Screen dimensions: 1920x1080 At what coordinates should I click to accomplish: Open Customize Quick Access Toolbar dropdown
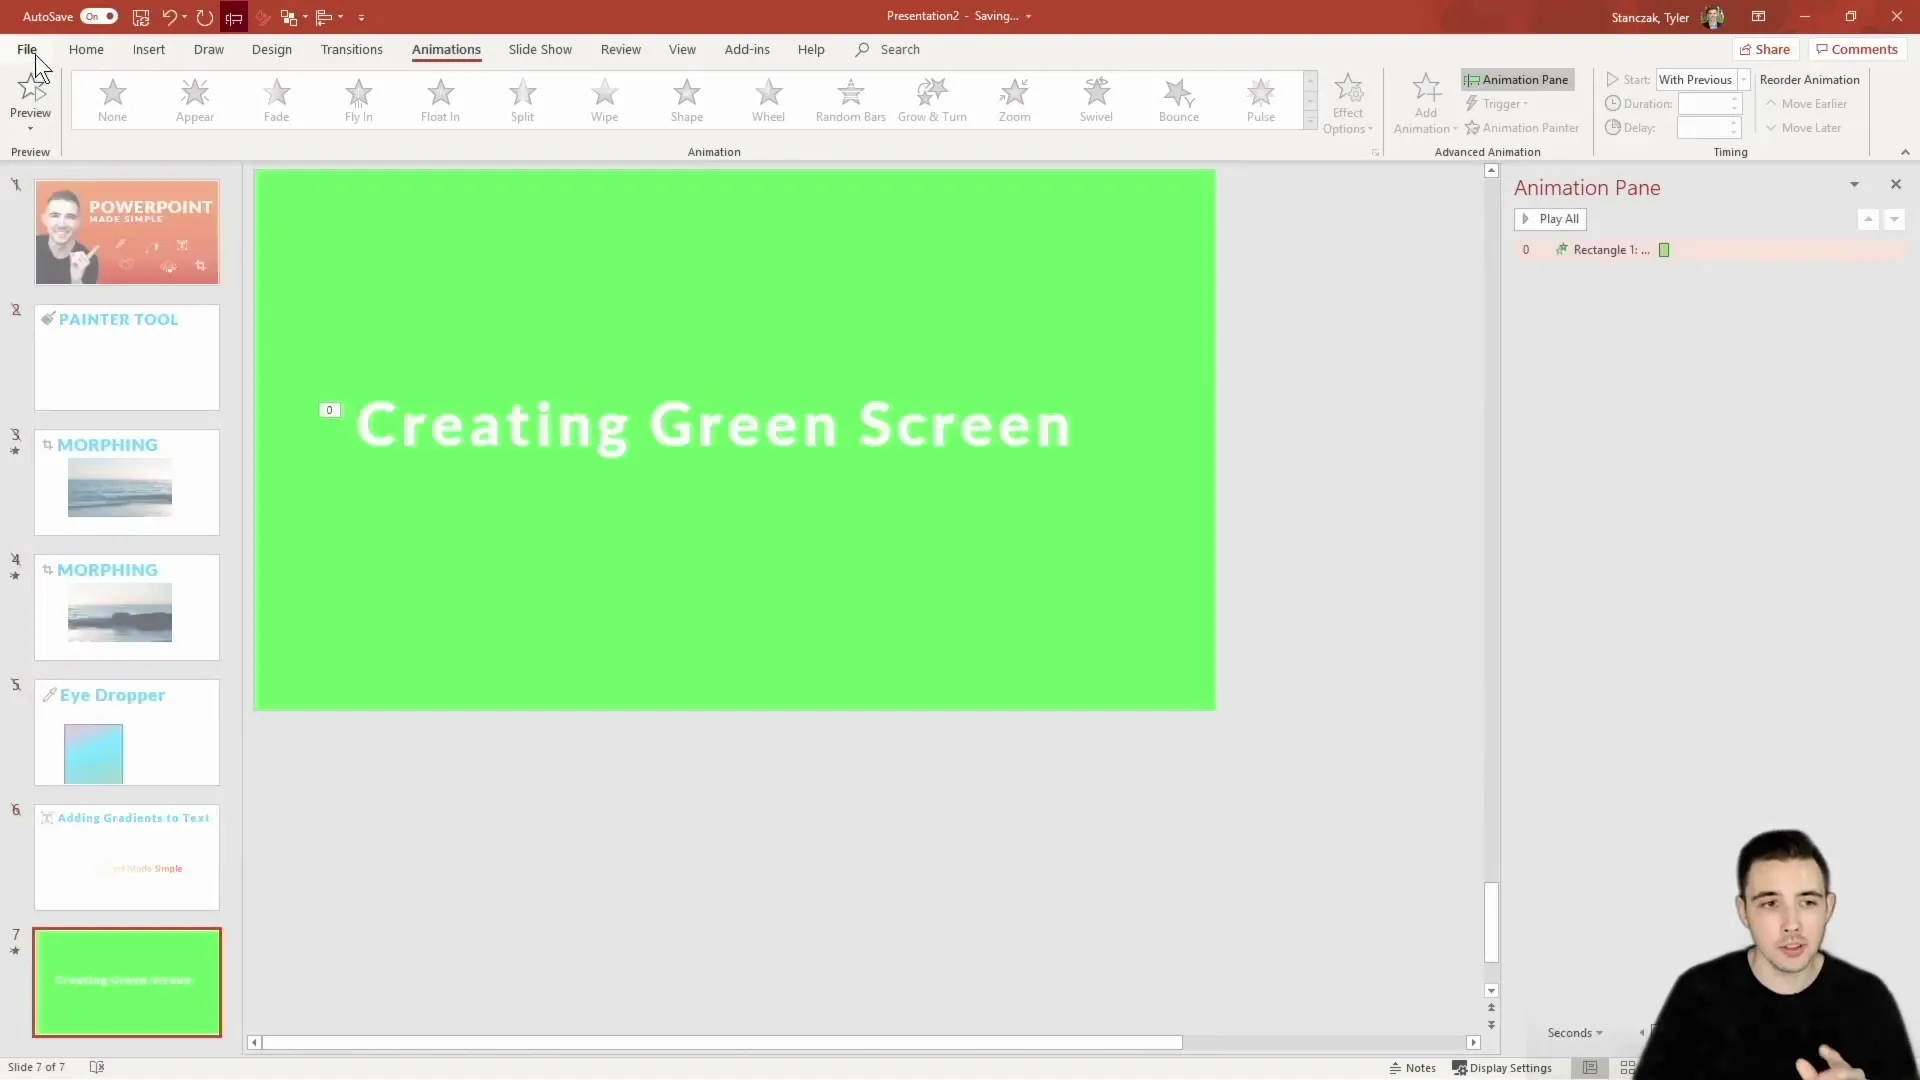click(x=361, y=17)
